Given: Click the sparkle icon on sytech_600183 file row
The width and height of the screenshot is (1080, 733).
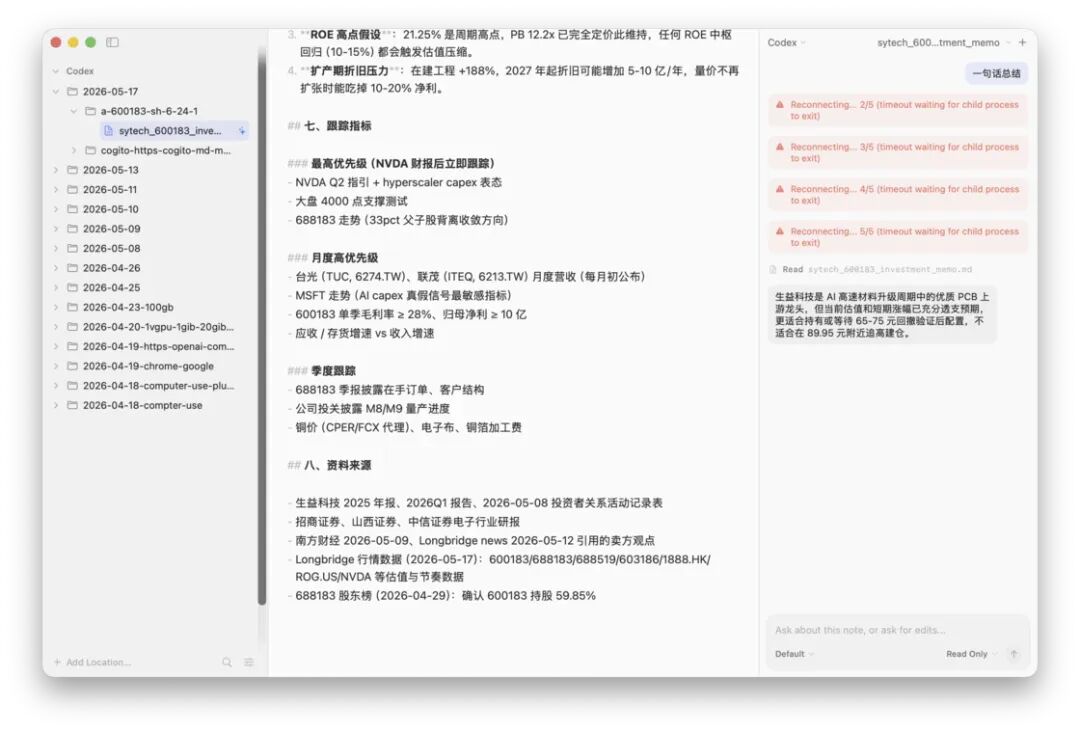Looking at the screenshot, I should (x=242, y=131).
